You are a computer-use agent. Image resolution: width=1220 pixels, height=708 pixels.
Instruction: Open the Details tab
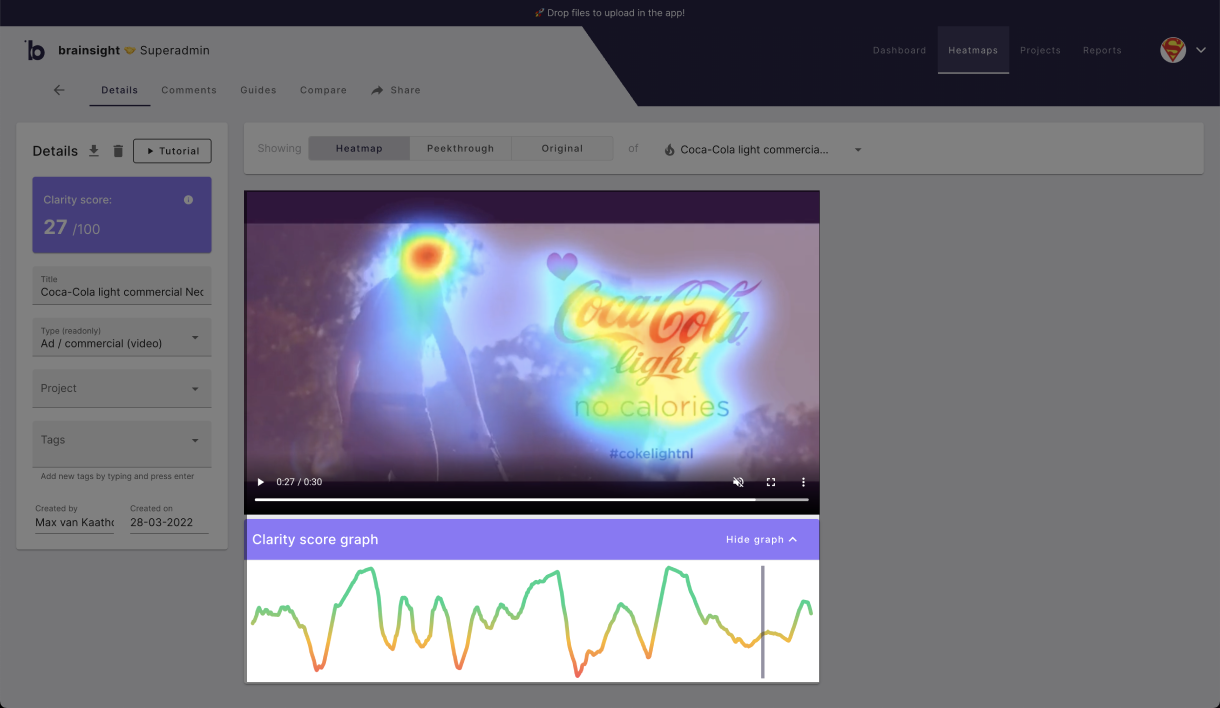(120, 90)
